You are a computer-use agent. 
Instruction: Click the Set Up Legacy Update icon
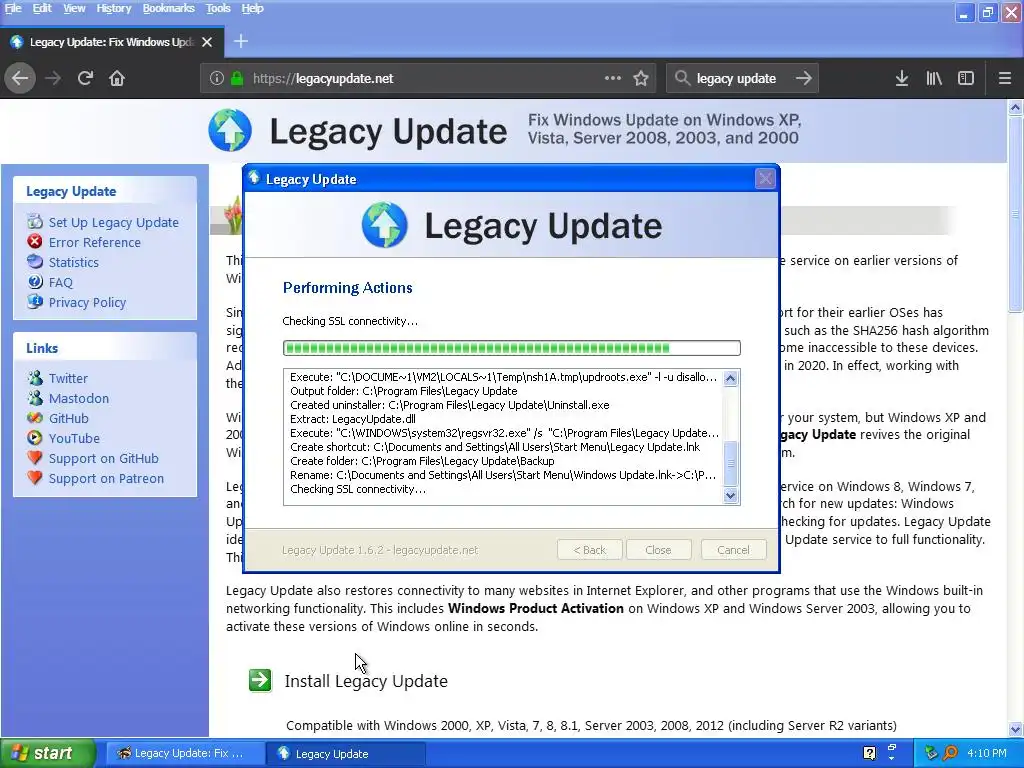tap(35, 221)
